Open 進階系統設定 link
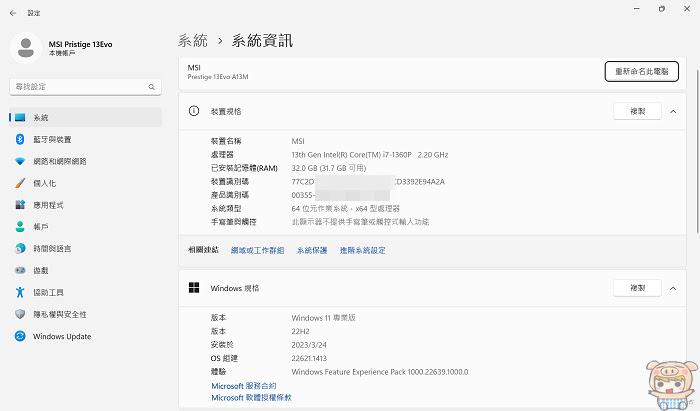Screen dimensions: 700x411 click(362, 250)
